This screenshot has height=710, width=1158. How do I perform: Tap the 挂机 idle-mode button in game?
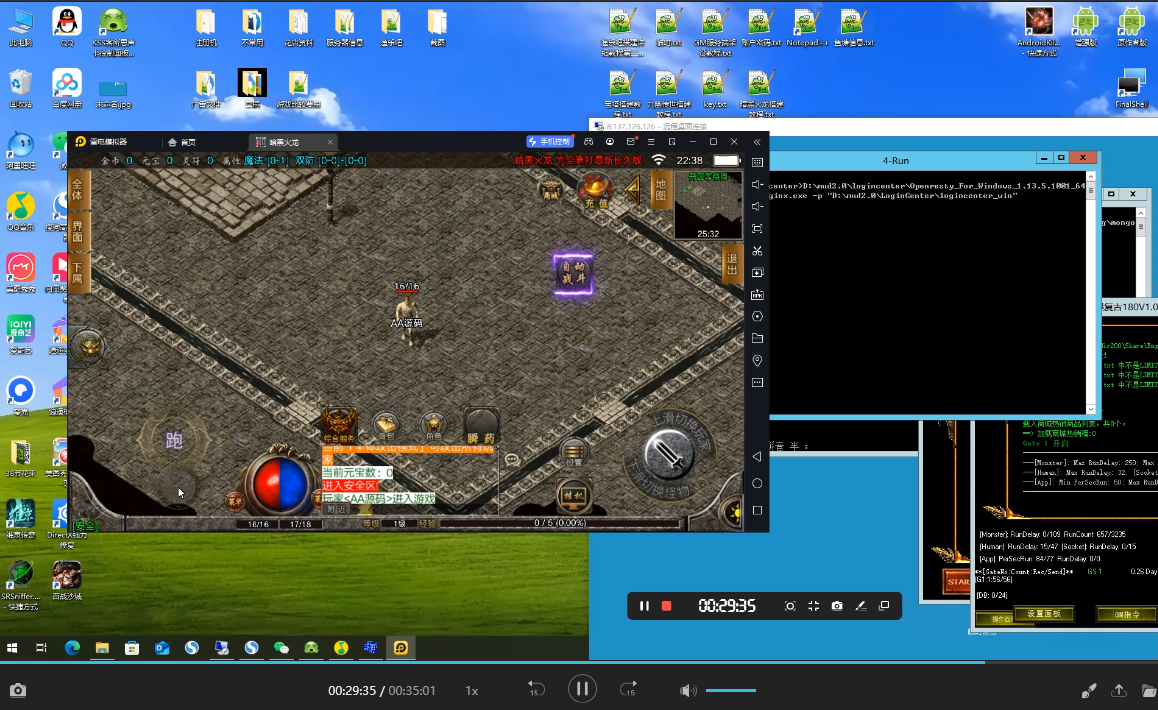tap(573, 494)
